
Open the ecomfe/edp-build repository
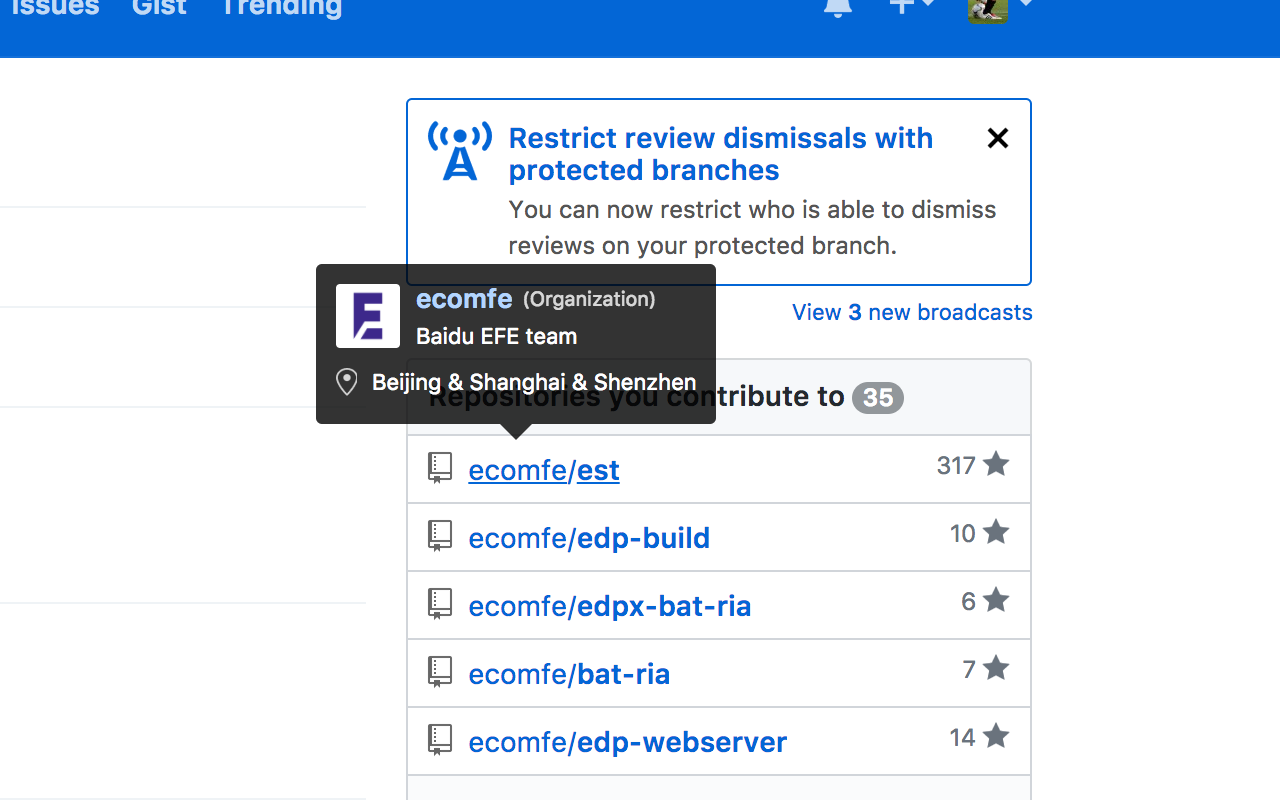(x=589, y=538)
